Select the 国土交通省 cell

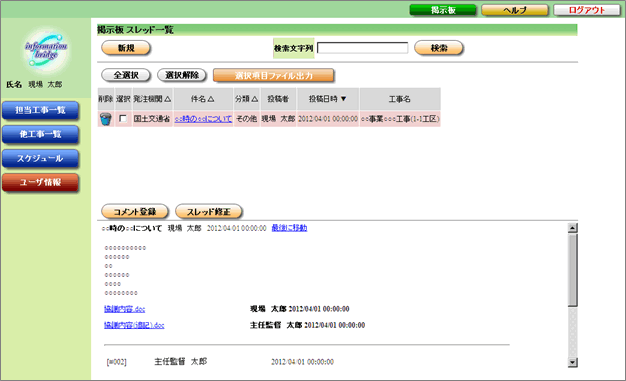pos(152,119)
